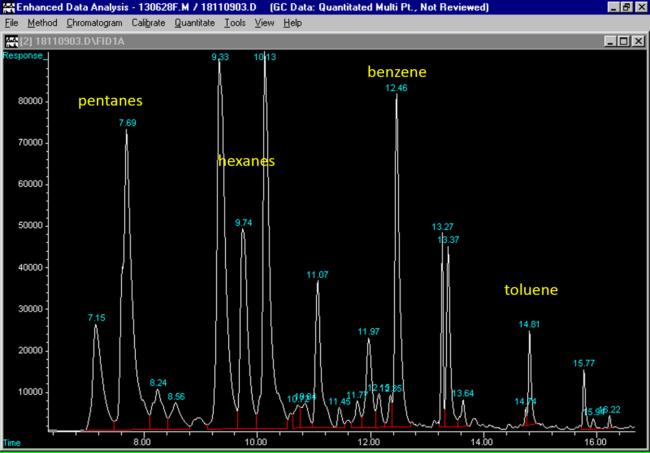Click the FID1A chromatogram window icon
The height and width of the screenshot is (453, 650).
11,40
